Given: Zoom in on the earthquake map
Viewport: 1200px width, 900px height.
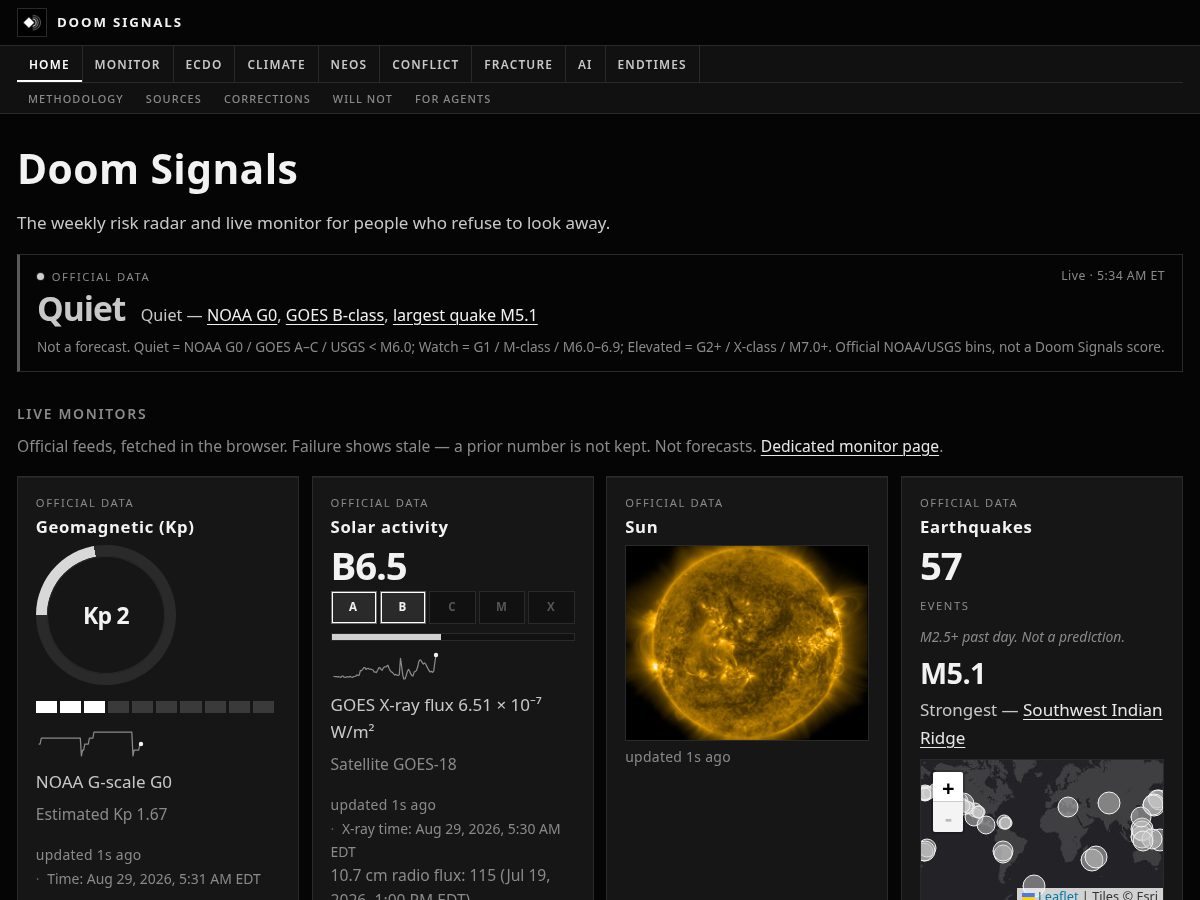Looking at the screenshot, I should [948, 787].
